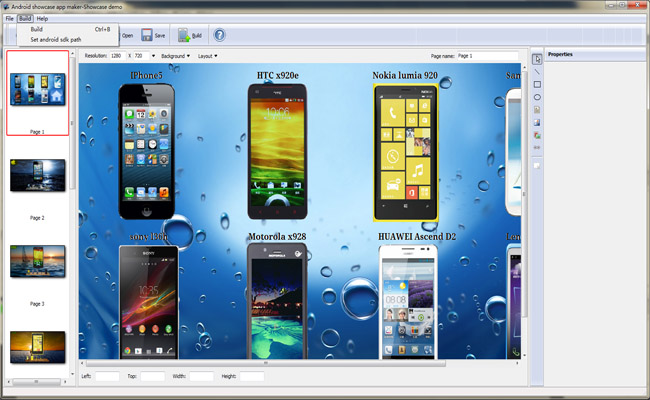Click the Width input field

[x=201, y=376]
